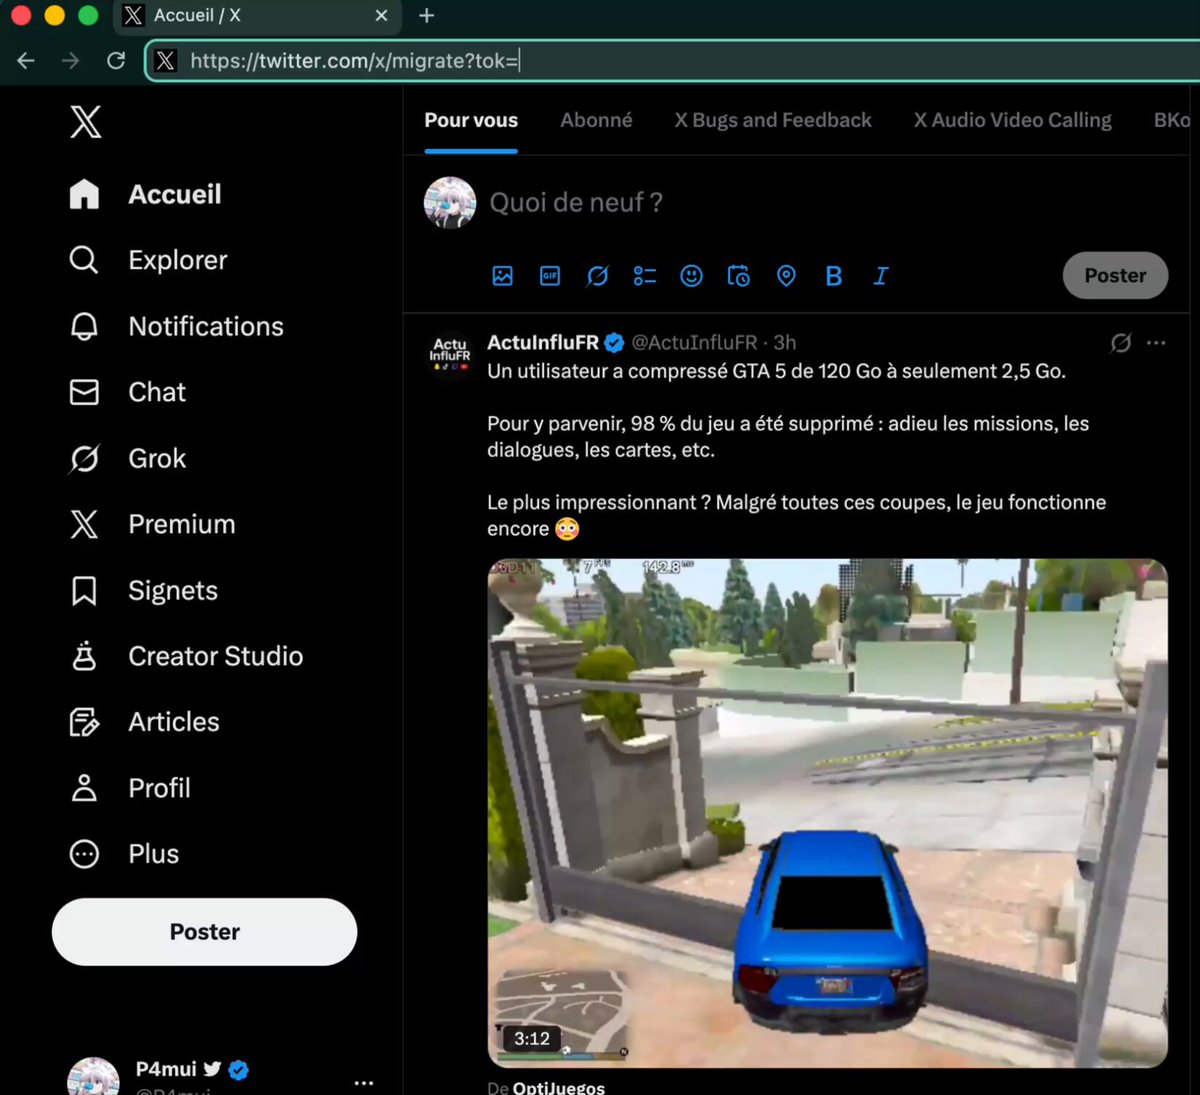Click the large Poster button in sidebar
The image size is (1200, 1095).
[204, 932]
